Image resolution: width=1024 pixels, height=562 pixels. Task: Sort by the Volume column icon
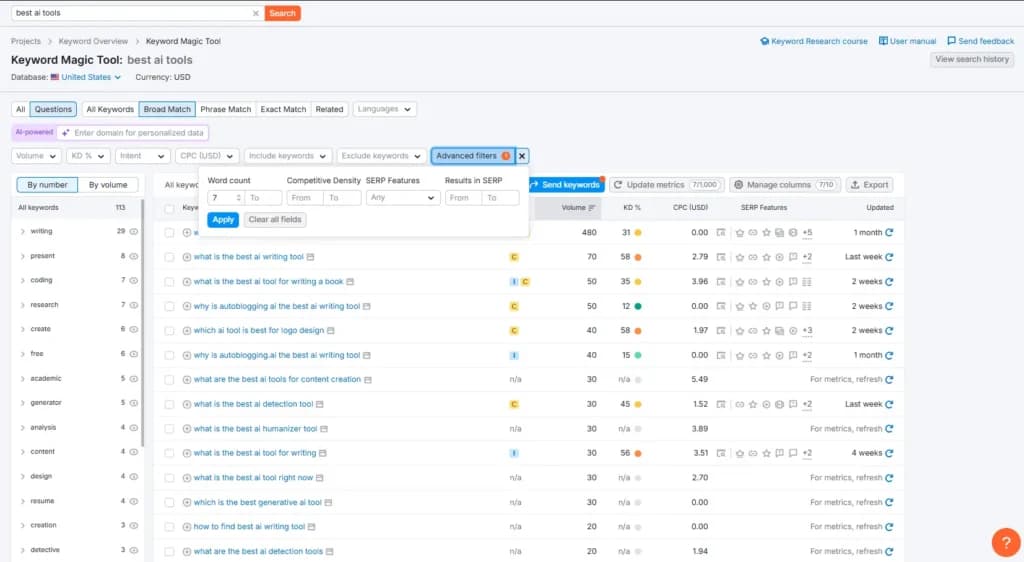click(592, 208)
